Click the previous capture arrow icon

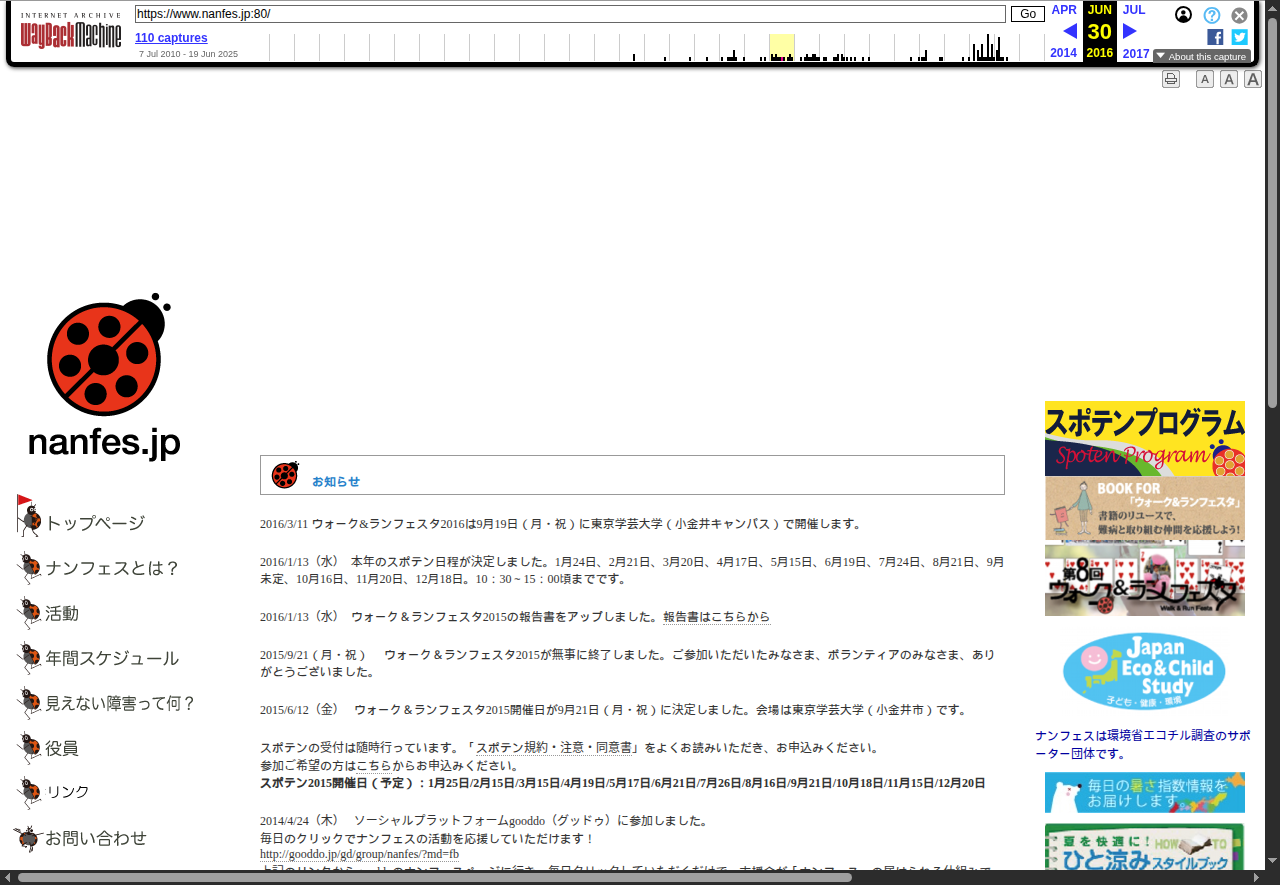pyautogui.click(x=1069, y=31)
